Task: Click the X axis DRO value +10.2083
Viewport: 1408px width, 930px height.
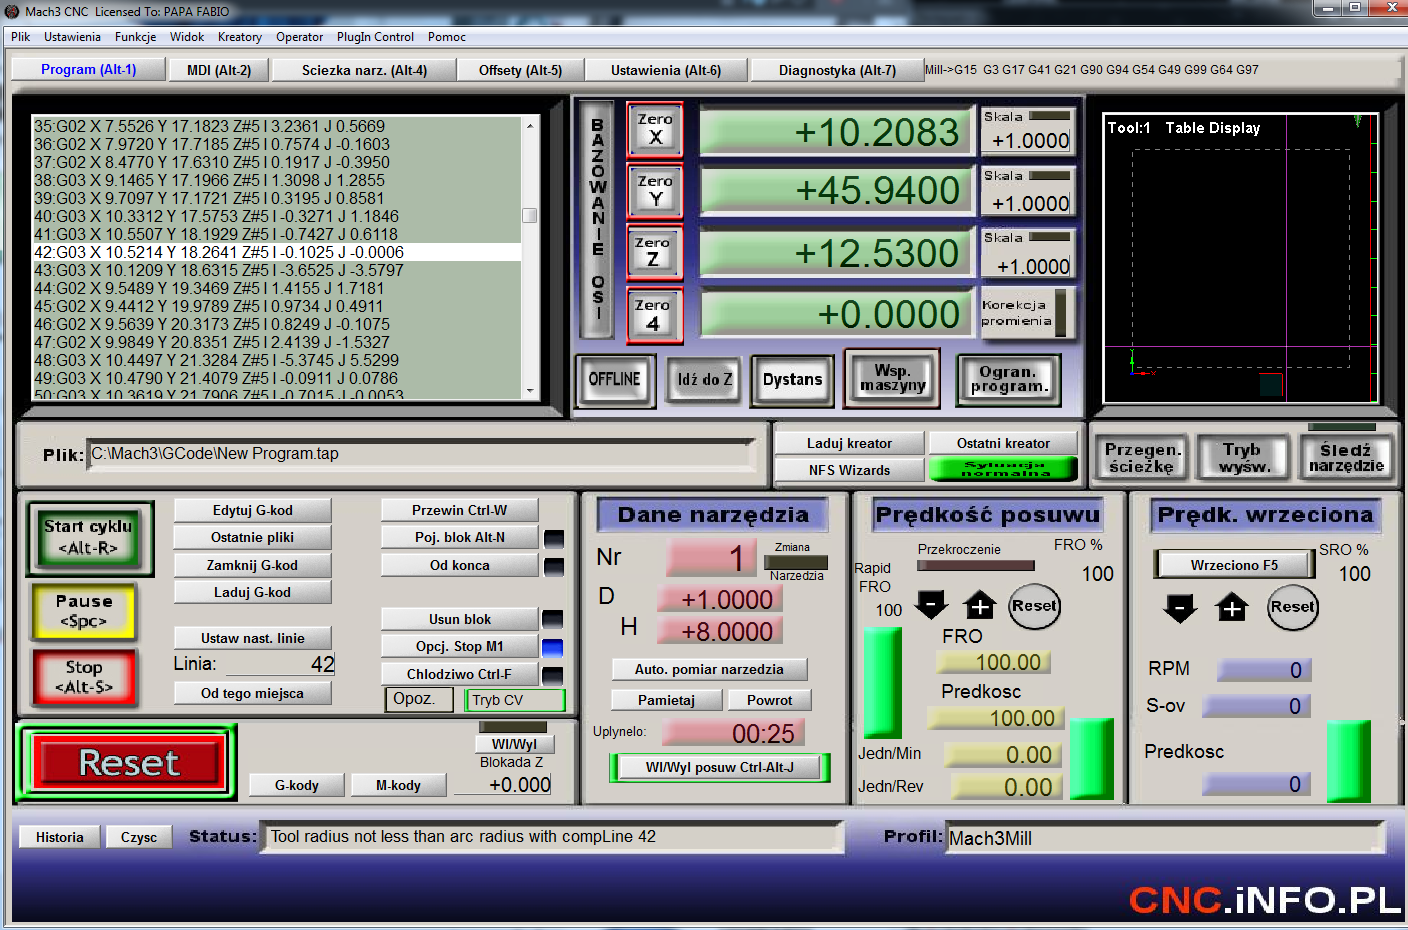Action: tap(835, 132)
